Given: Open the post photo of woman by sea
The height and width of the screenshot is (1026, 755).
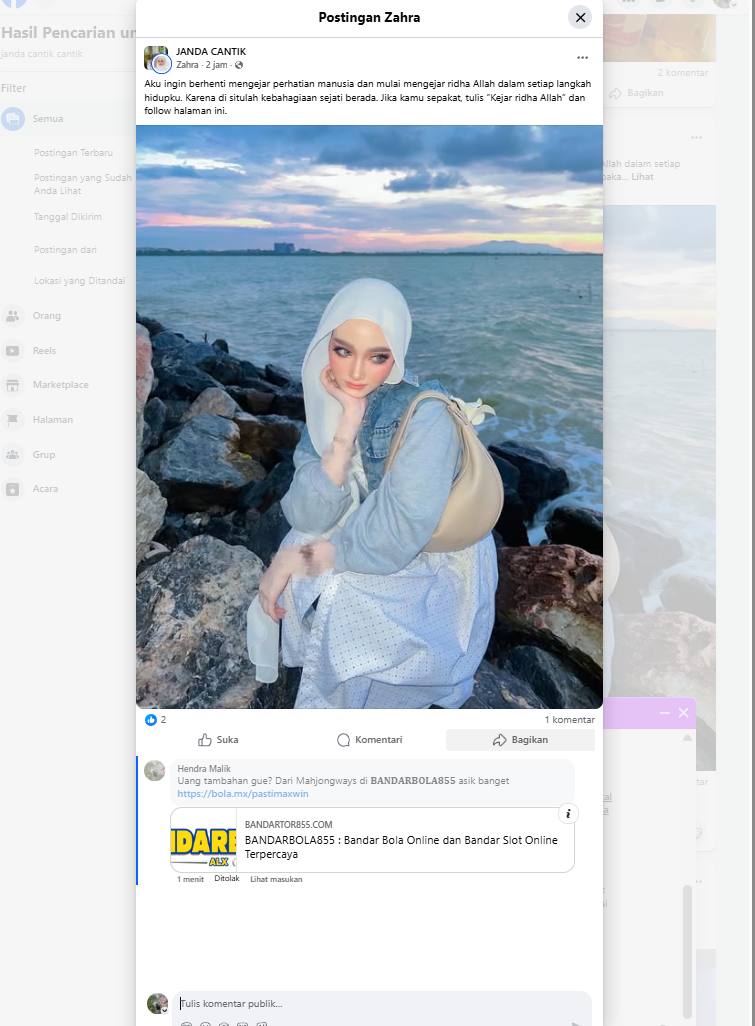Looking at the screenshot, I should pos(369,416).
